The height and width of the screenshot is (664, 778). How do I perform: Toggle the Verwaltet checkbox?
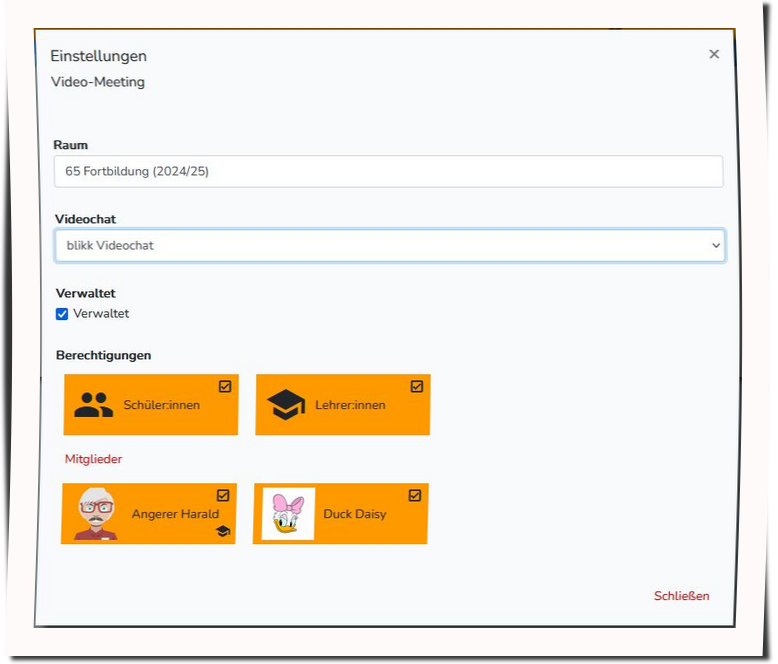point(62,314)
